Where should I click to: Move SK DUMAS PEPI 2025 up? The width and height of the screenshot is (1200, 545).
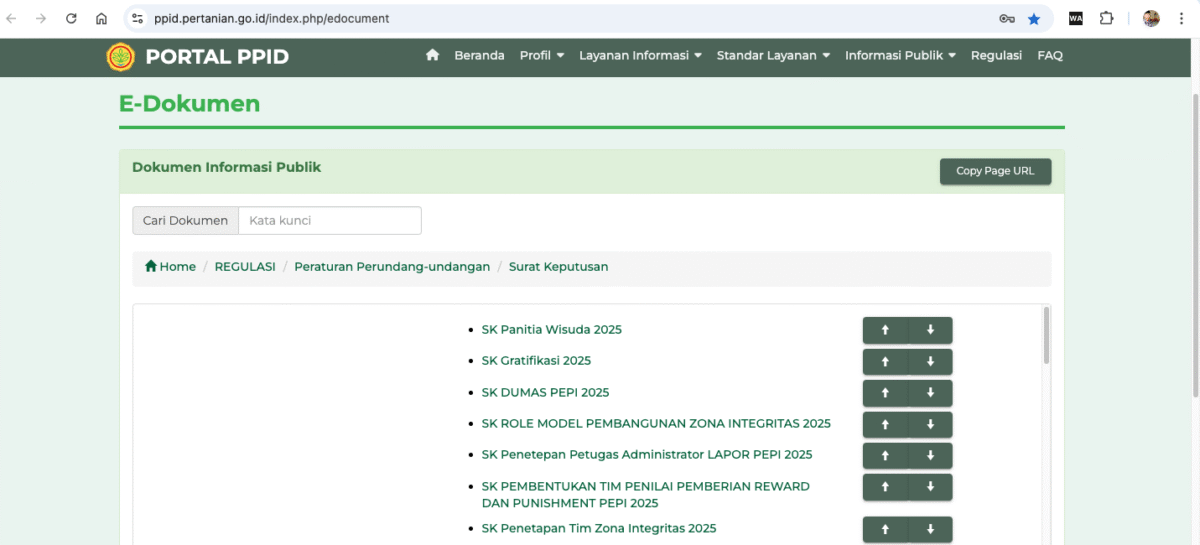click(x=885, y=393)
